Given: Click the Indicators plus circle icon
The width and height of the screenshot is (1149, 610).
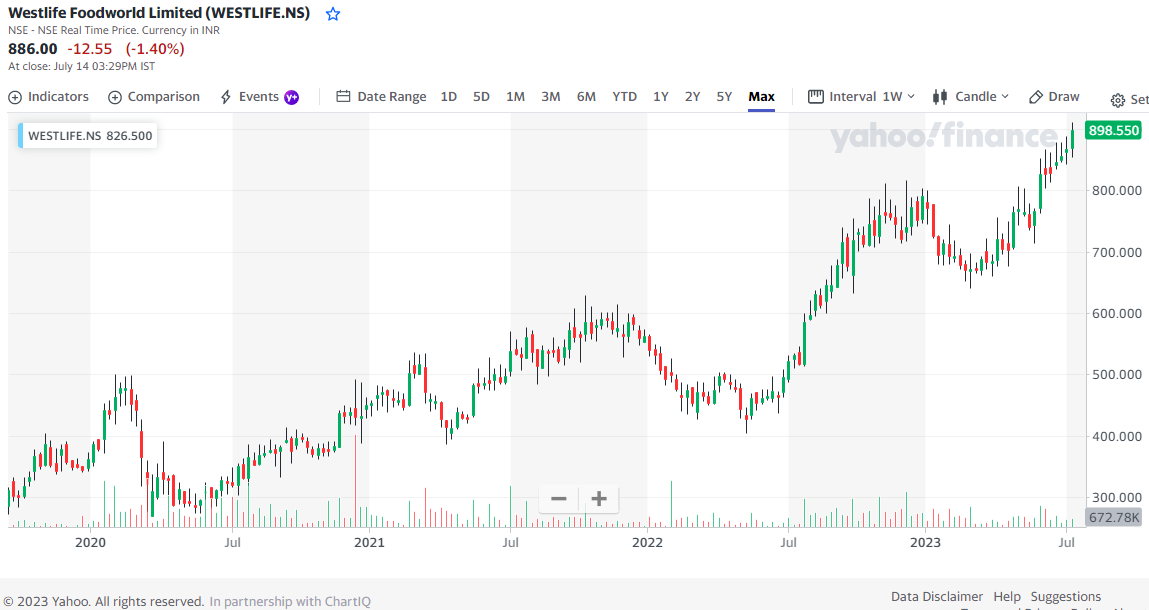Looking at the screenshot, I should [15, 98].
